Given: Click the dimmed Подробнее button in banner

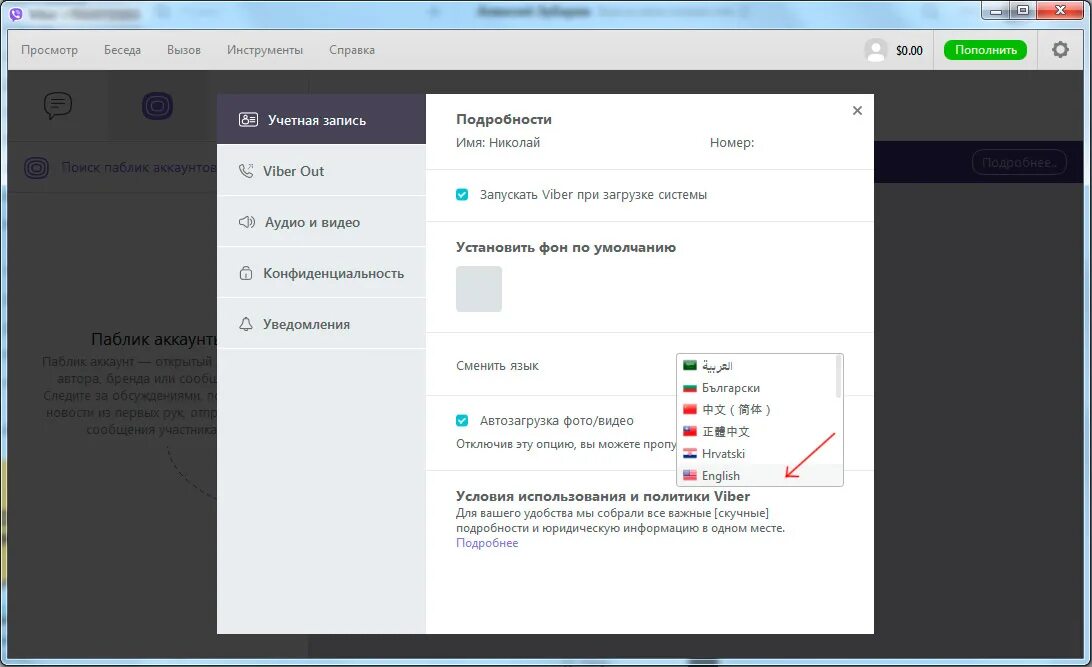Looking at the screenshot, I should [1019, 163].
